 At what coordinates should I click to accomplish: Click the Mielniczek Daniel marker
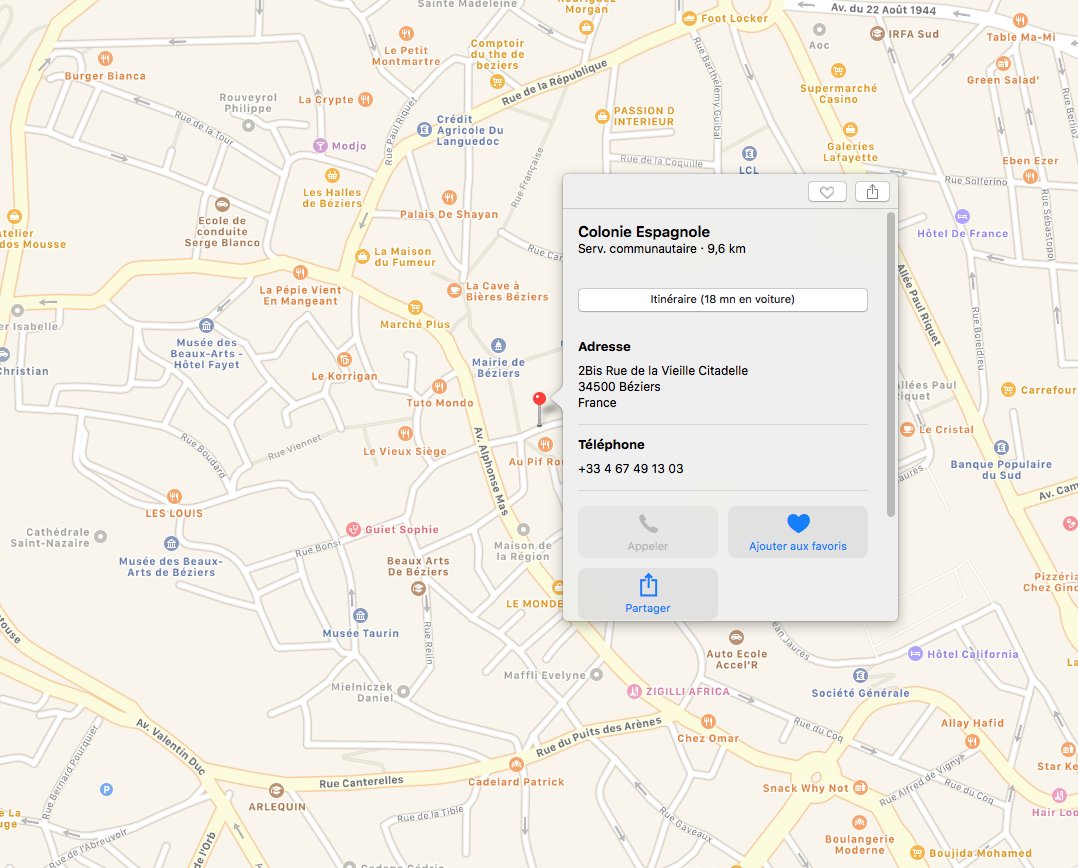tap(404, 691)
